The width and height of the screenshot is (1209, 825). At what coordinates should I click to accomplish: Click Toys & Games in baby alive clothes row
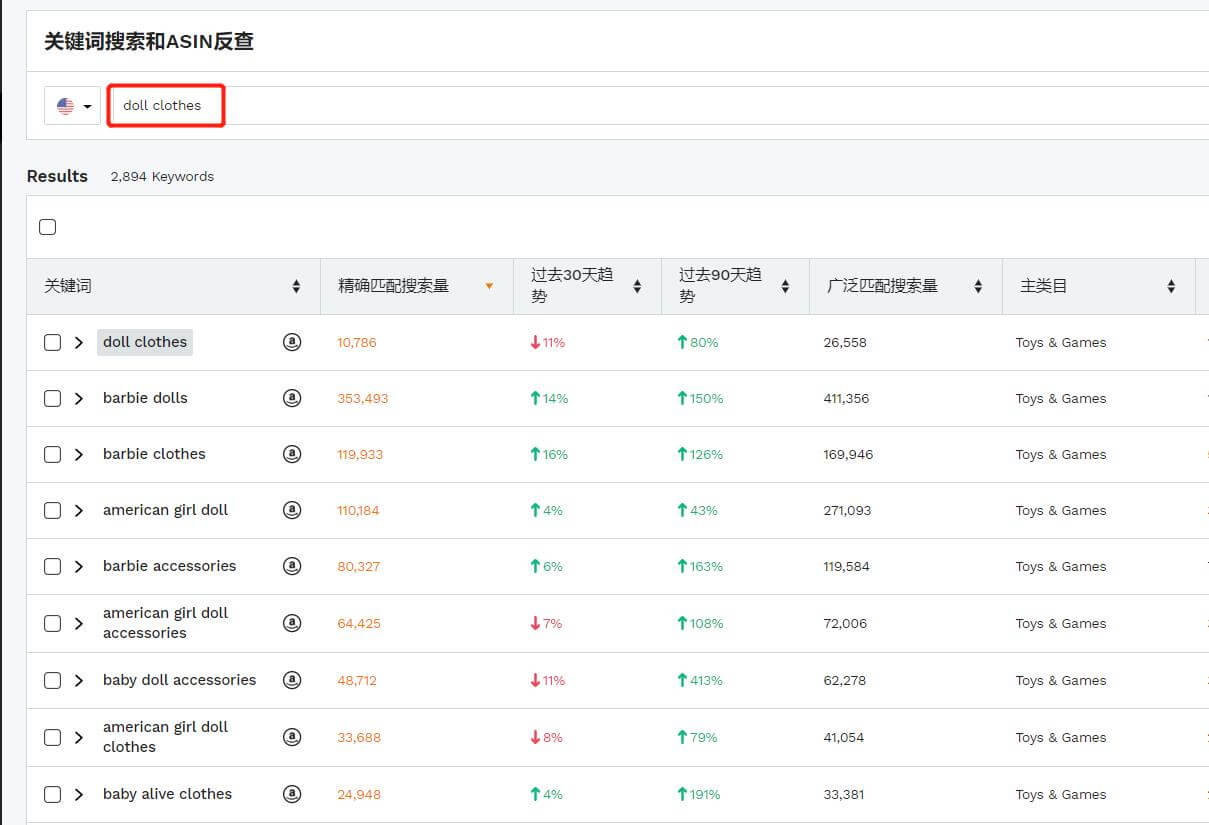click(1061, 794)
